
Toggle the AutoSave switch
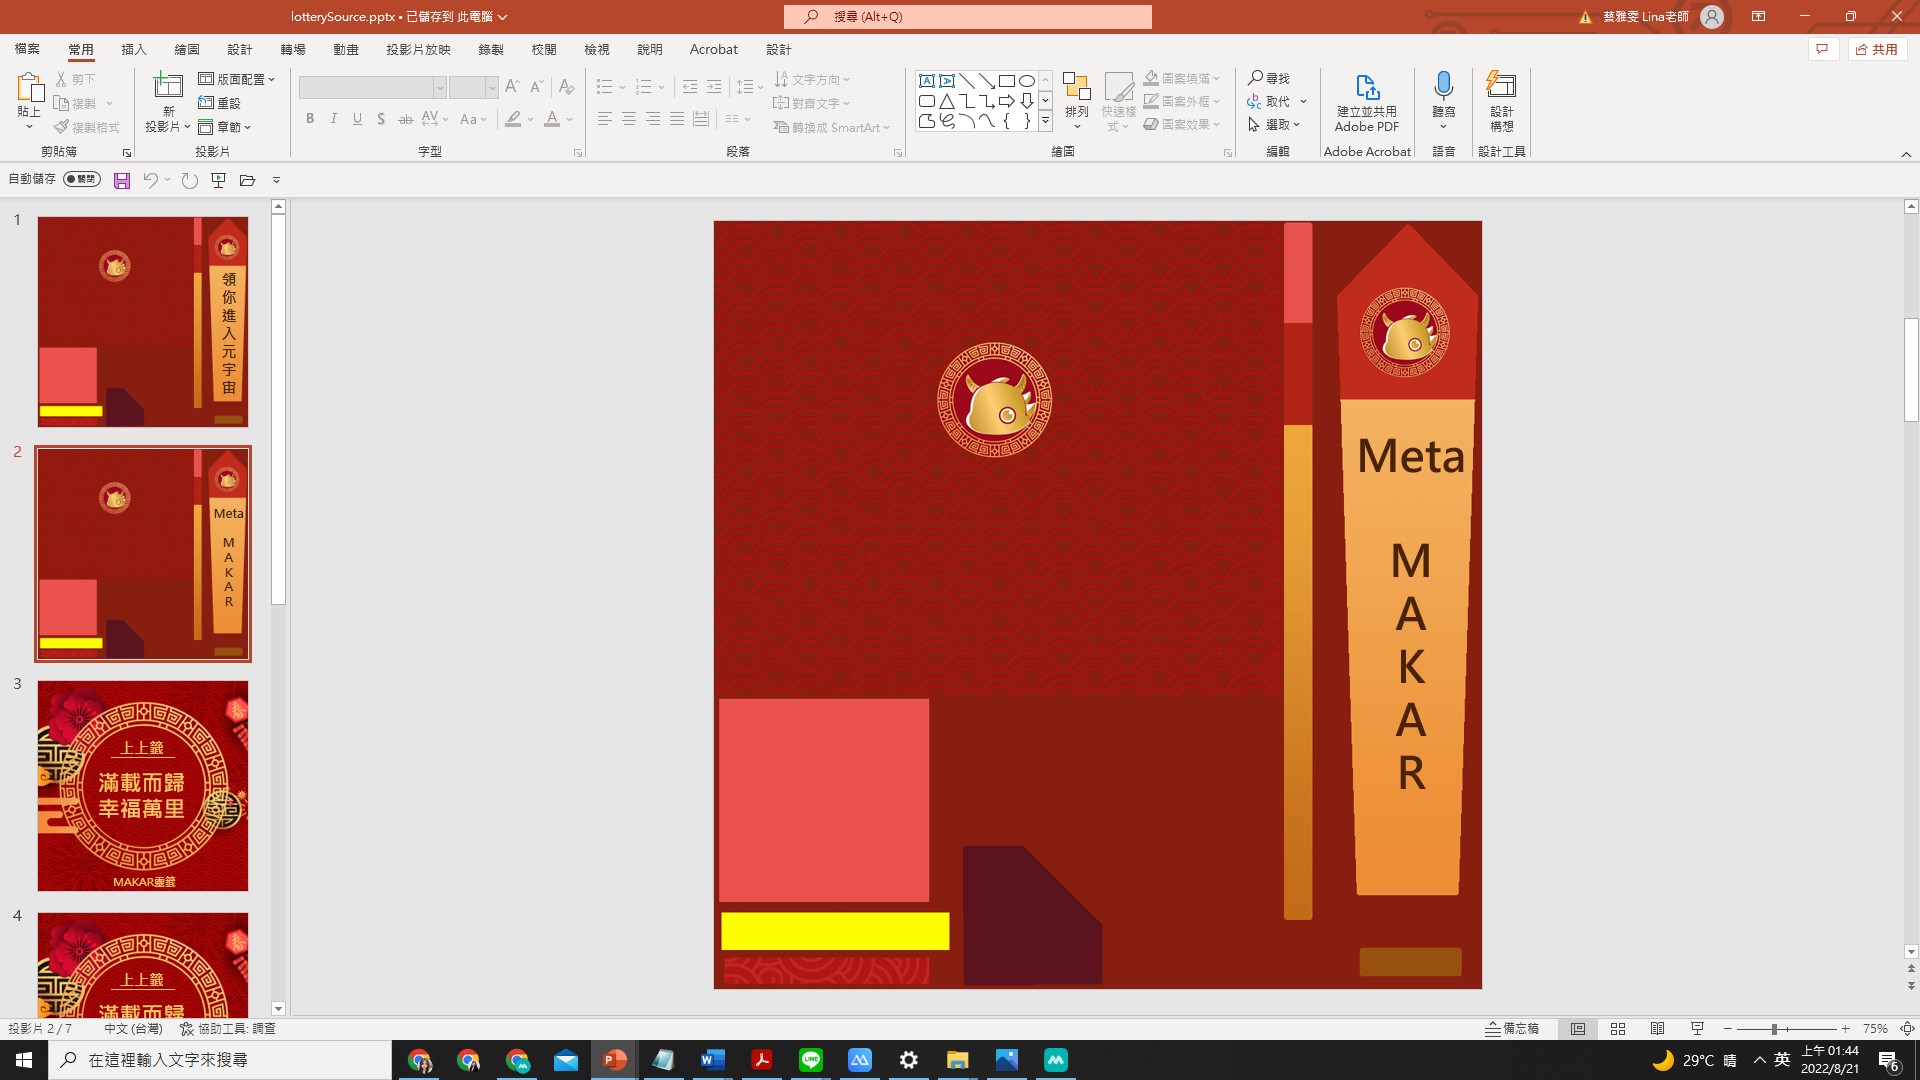81,180
